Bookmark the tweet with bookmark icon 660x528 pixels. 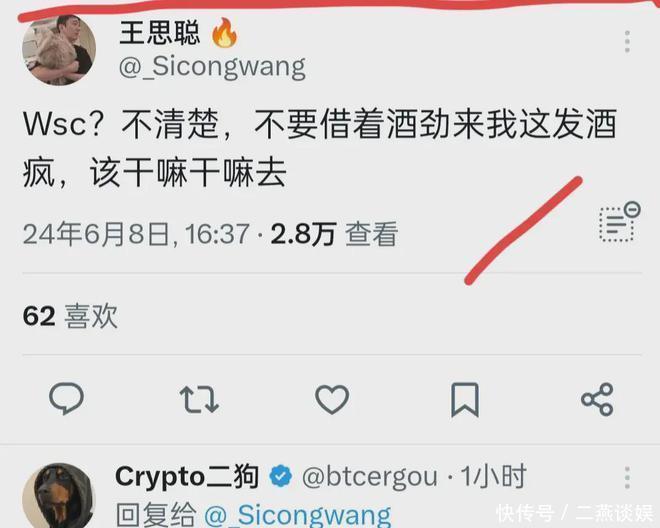click(x=465, y=399)
